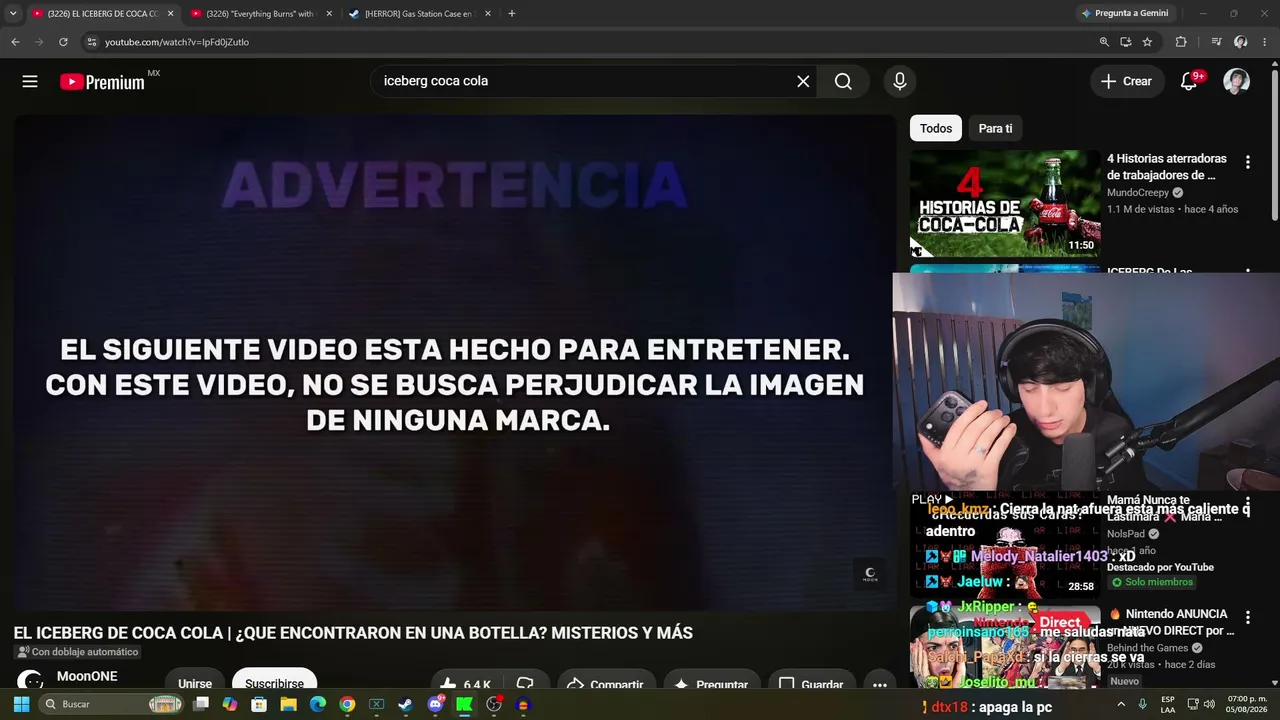Viewport: 1280px width, 720px height.
Task: Open Steam from the taskbar
Action: 405,704
